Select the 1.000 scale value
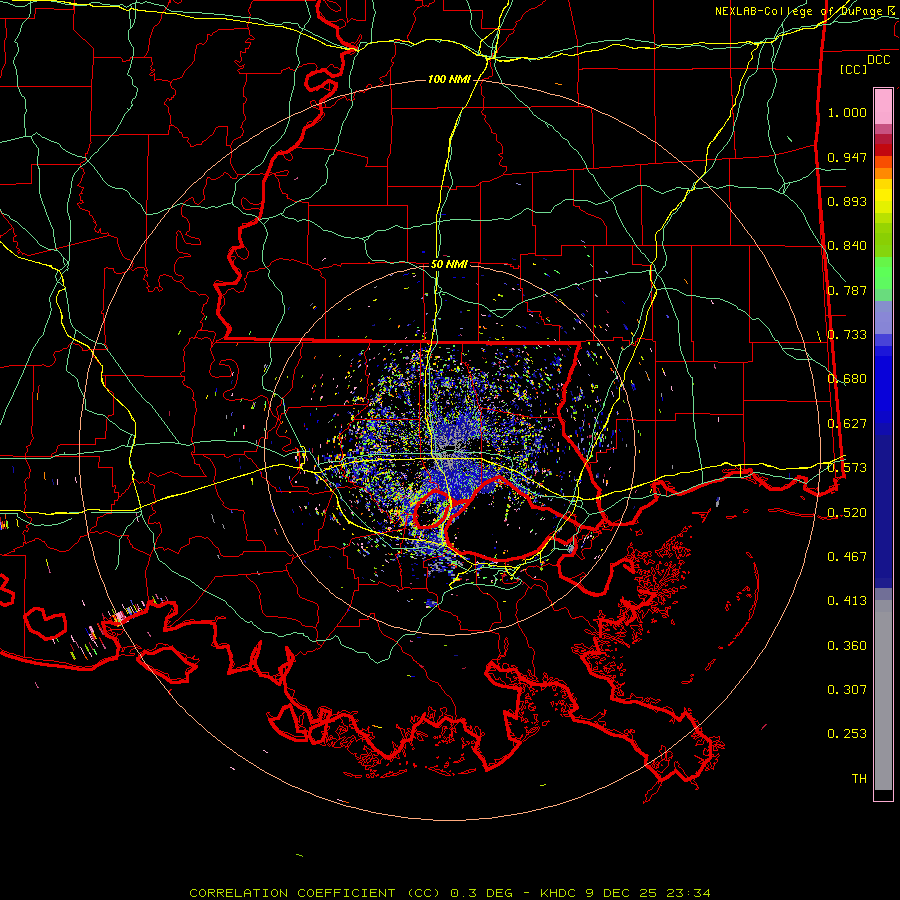 click(847, 112)
